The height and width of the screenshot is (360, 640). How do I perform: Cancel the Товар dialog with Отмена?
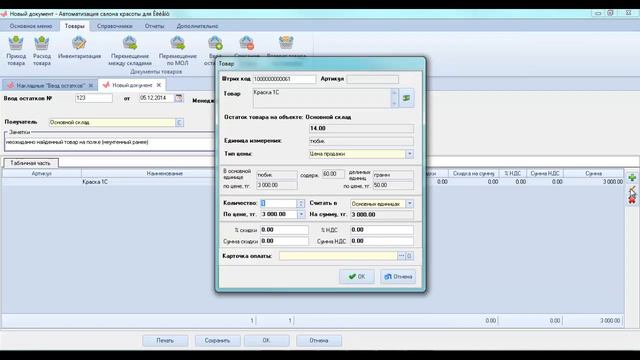coord(398,277)
